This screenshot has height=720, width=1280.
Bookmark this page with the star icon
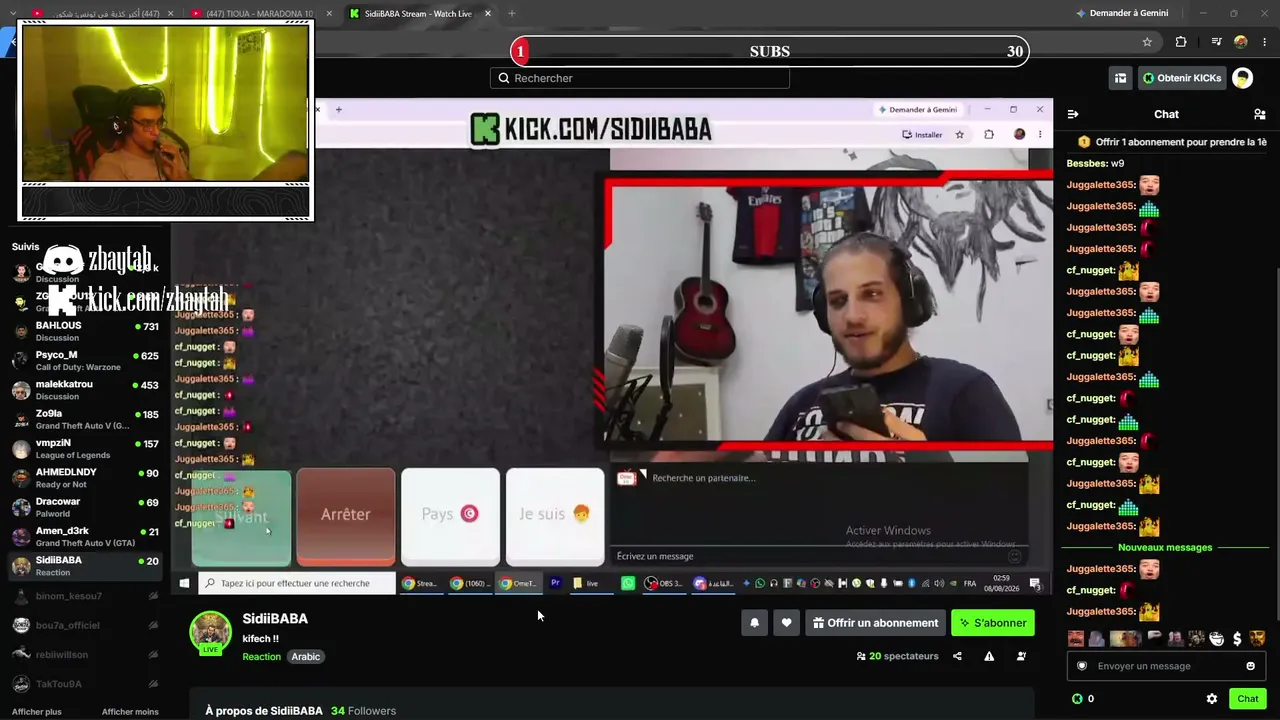click(1147, 42)
